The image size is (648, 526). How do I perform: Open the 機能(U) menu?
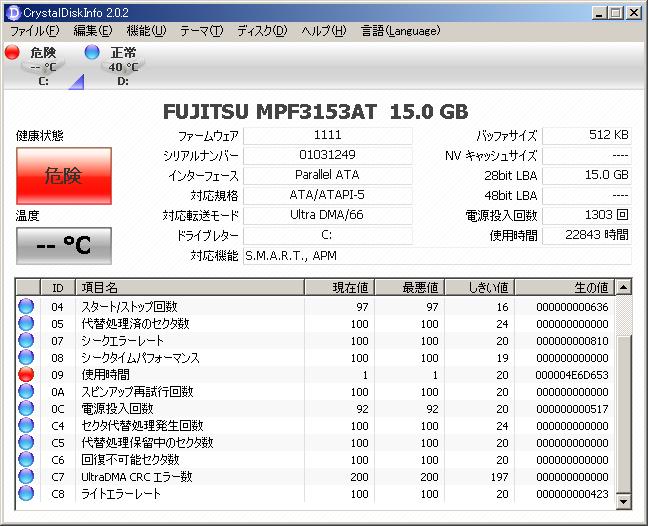coord(146,31)
